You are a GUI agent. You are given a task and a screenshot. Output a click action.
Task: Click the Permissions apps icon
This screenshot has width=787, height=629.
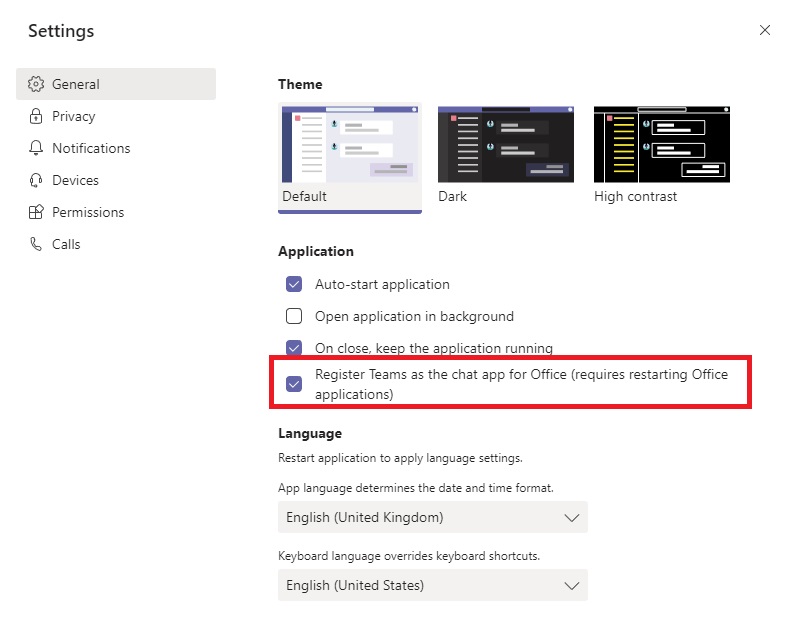(x=36, y=212)
